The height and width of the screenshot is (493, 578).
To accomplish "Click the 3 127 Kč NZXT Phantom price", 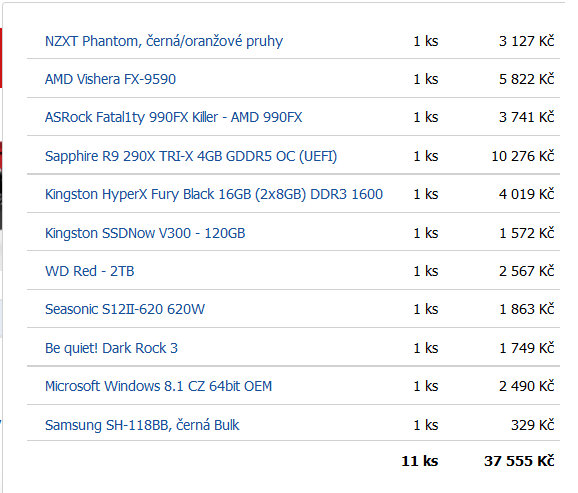I will pos(526,41).
